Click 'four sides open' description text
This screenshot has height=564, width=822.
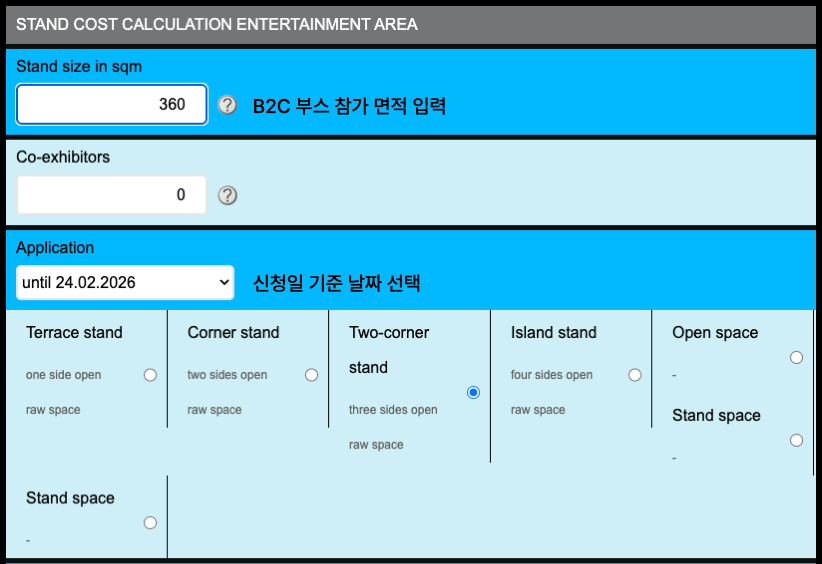click(x=551, y=375)
